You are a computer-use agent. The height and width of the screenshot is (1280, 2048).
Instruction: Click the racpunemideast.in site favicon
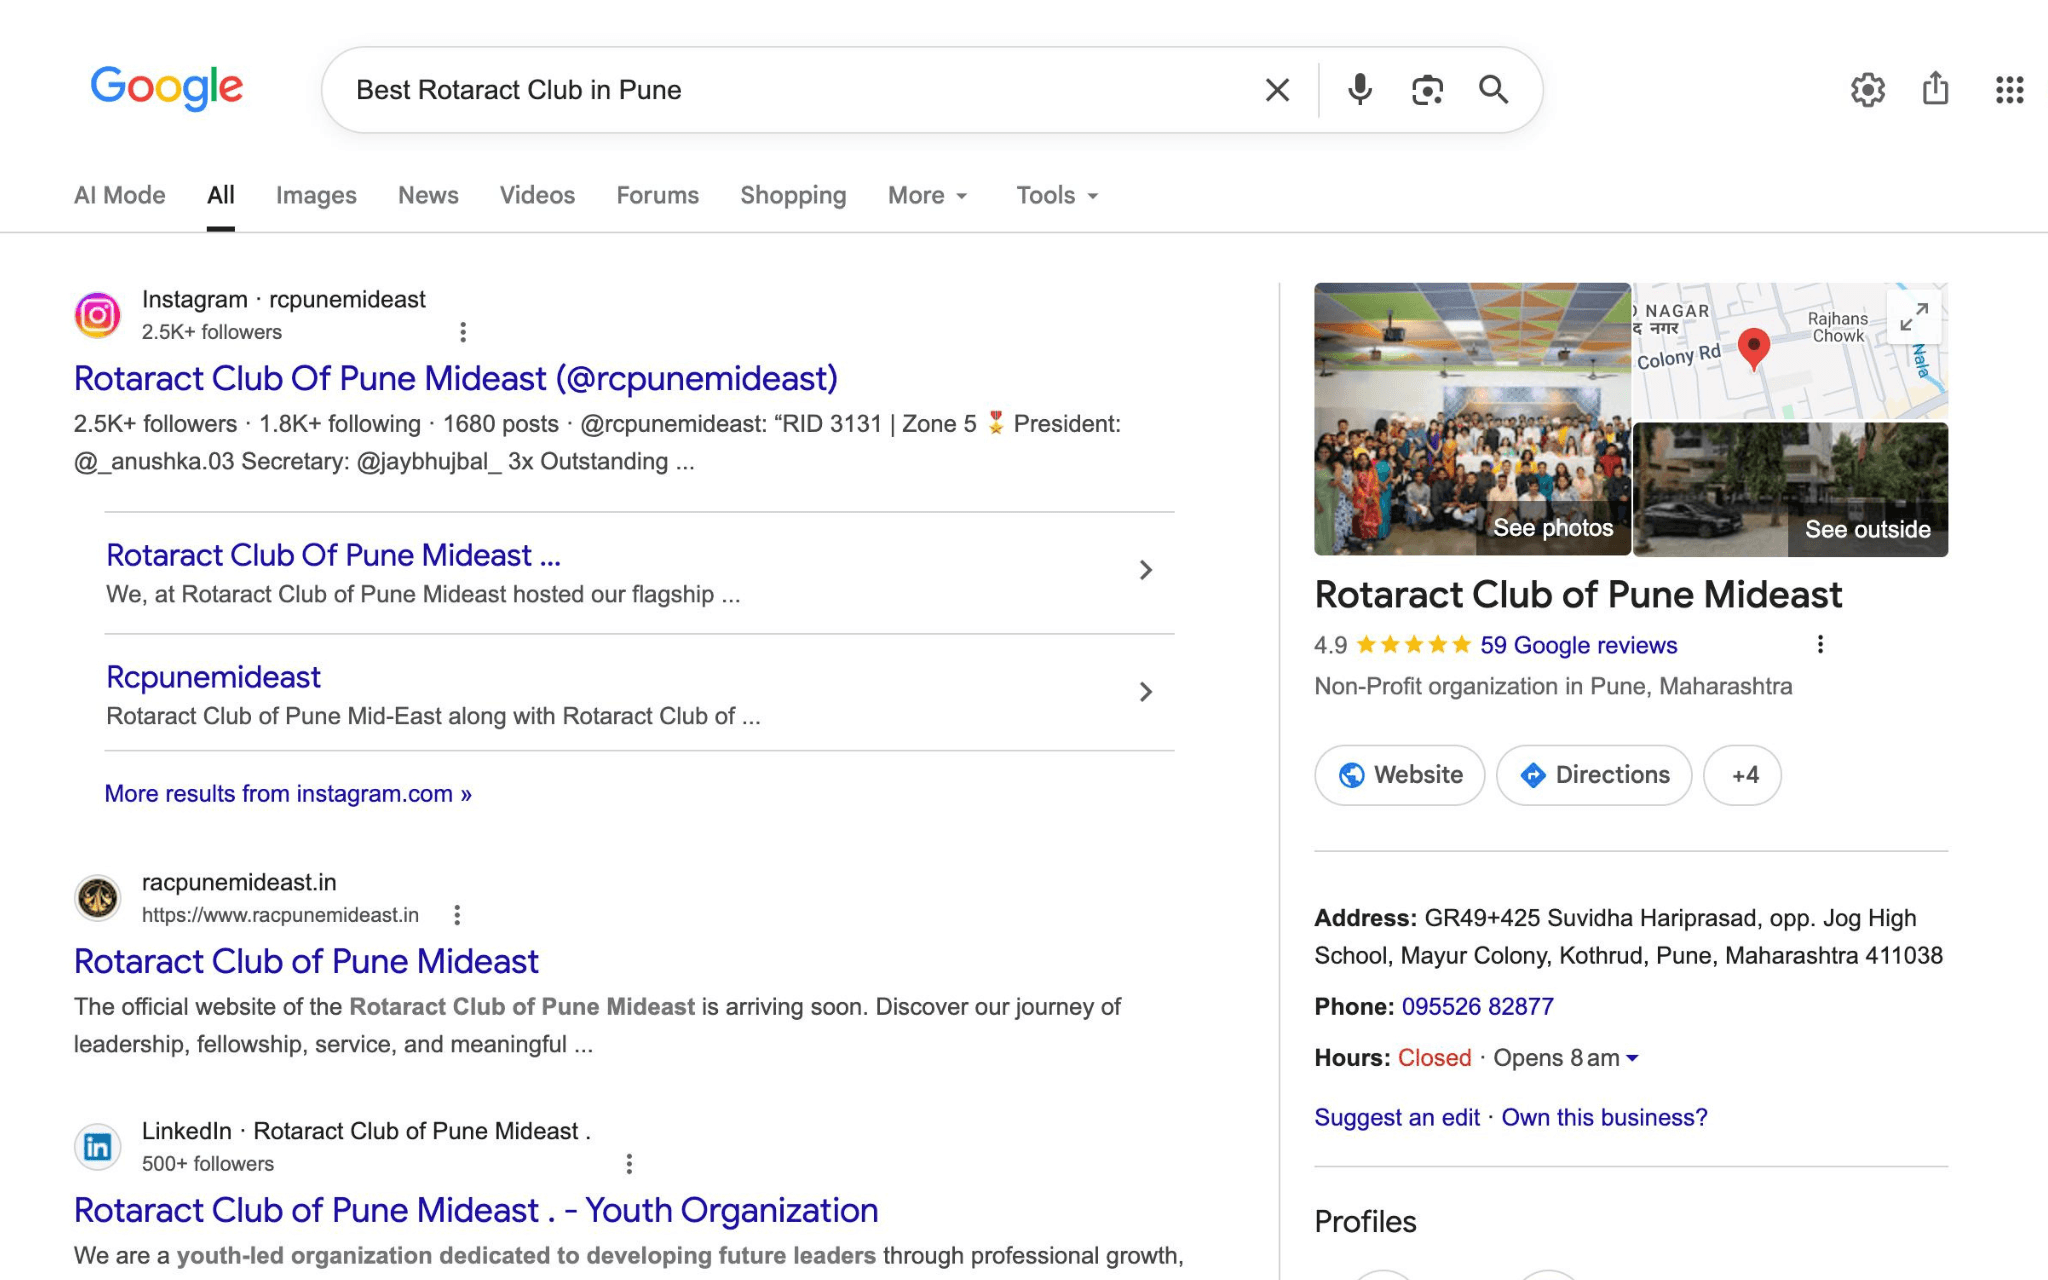[98, 898]
